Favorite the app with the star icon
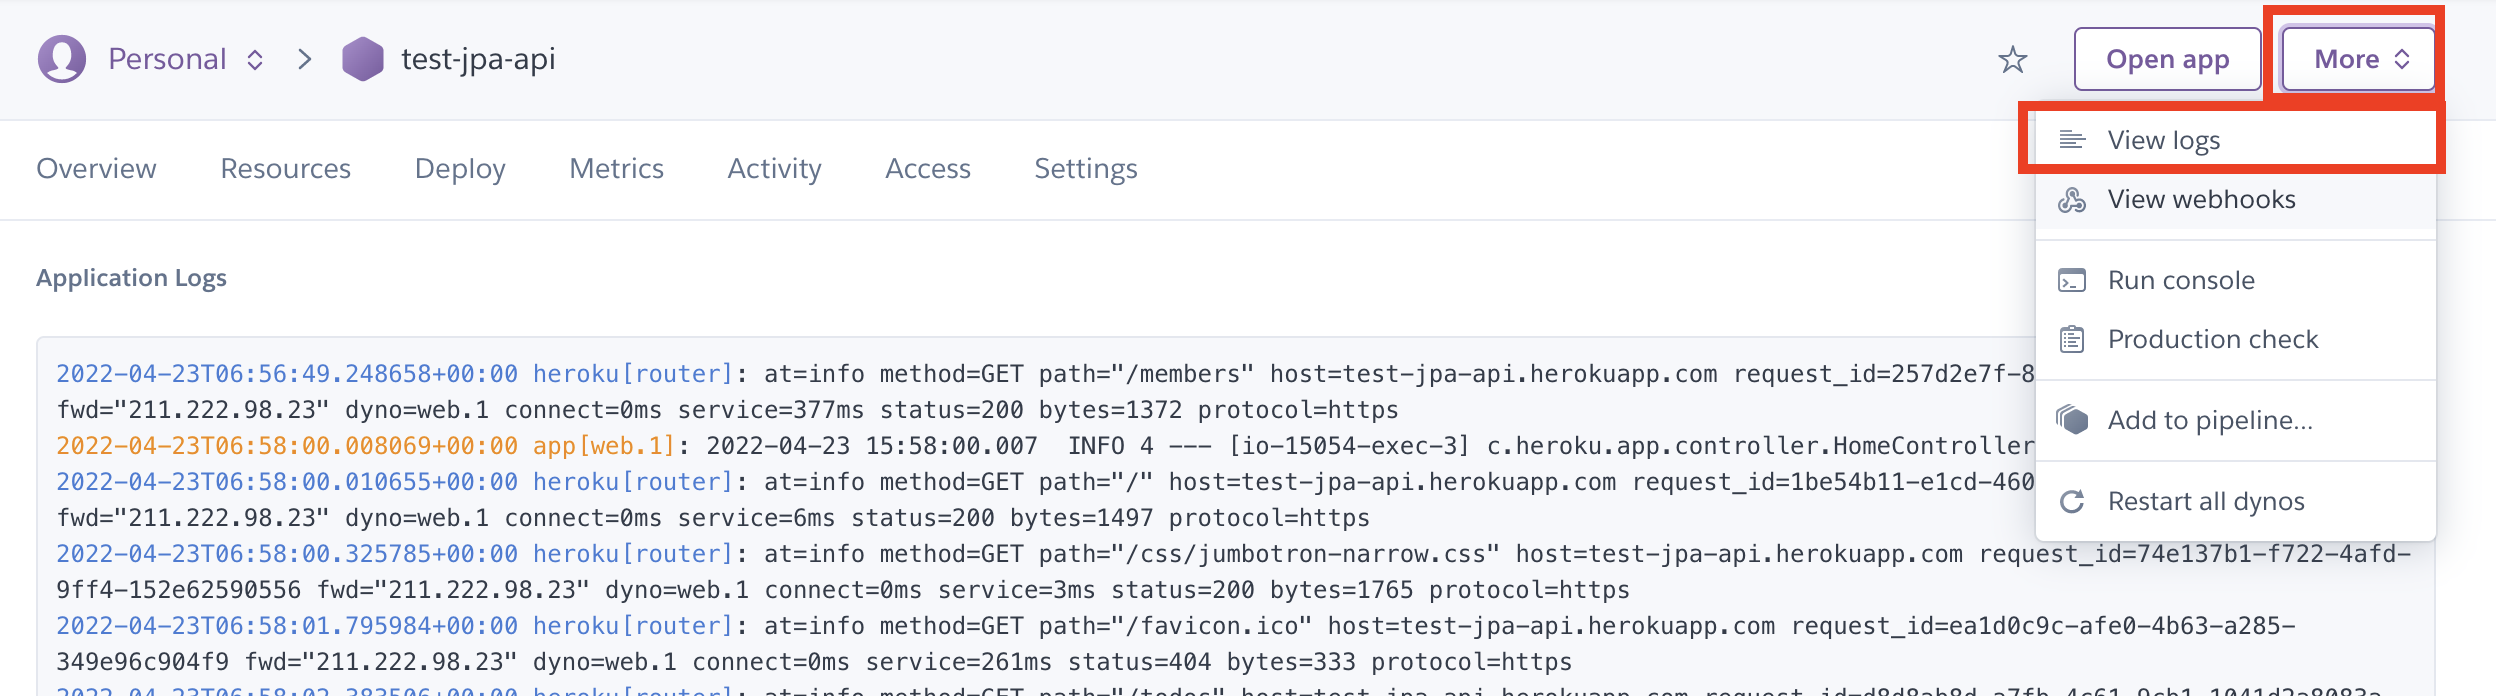2496x696 pixels. (x=2012, y=60)
